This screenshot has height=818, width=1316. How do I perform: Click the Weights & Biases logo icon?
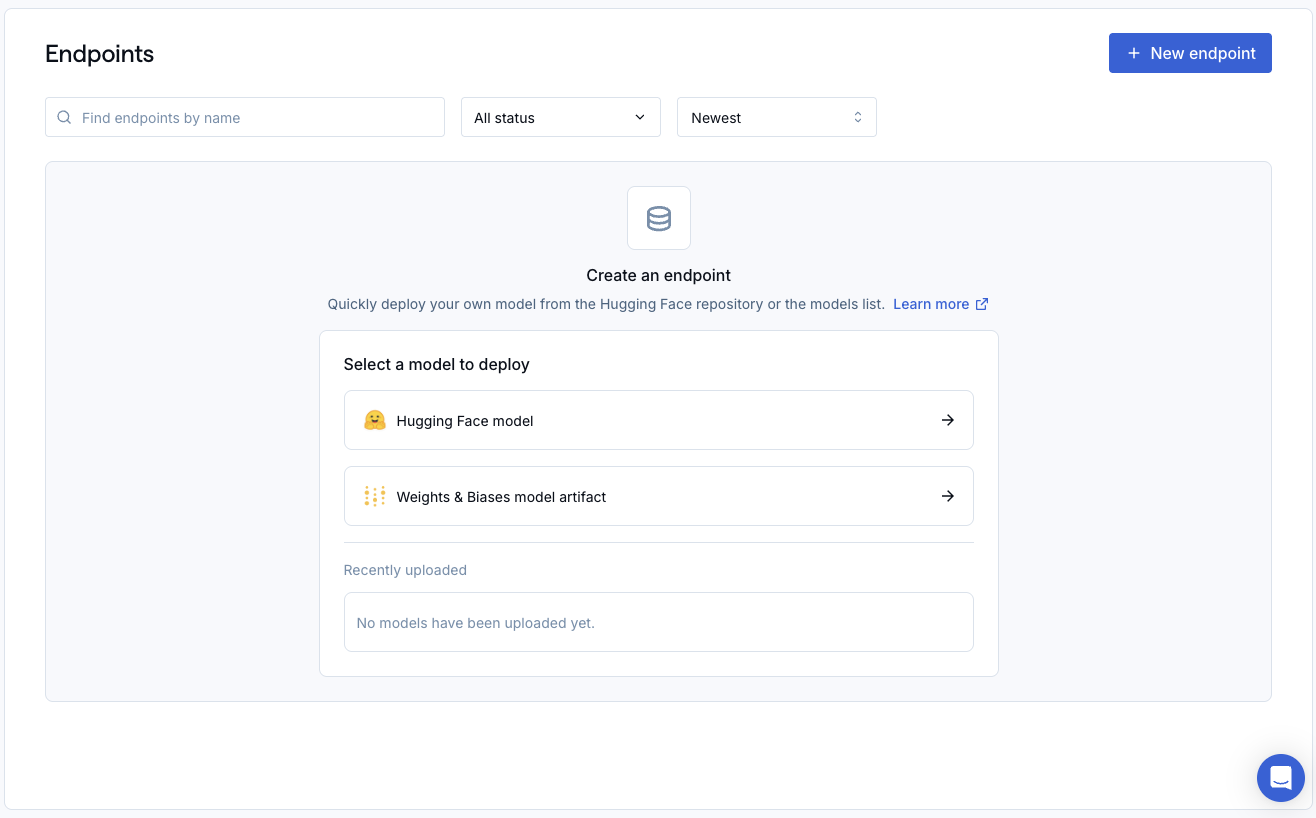pos(374,496)
